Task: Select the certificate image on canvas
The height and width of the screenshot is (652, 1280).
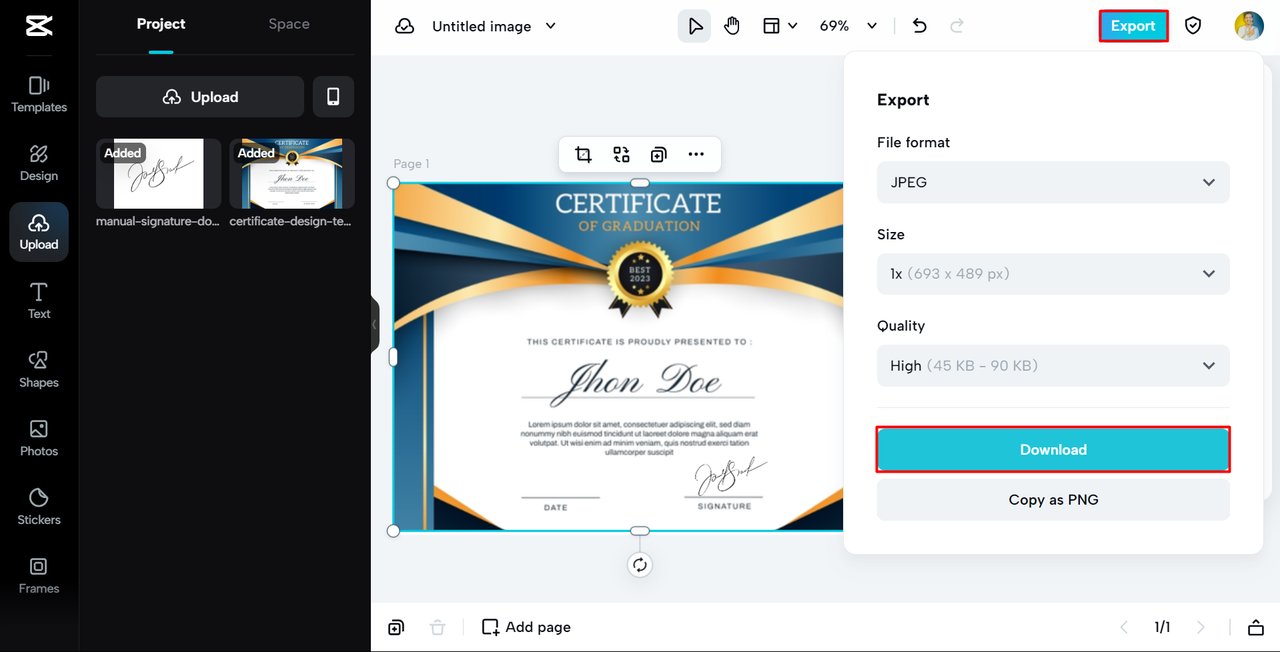Action: tap(618, 357)
